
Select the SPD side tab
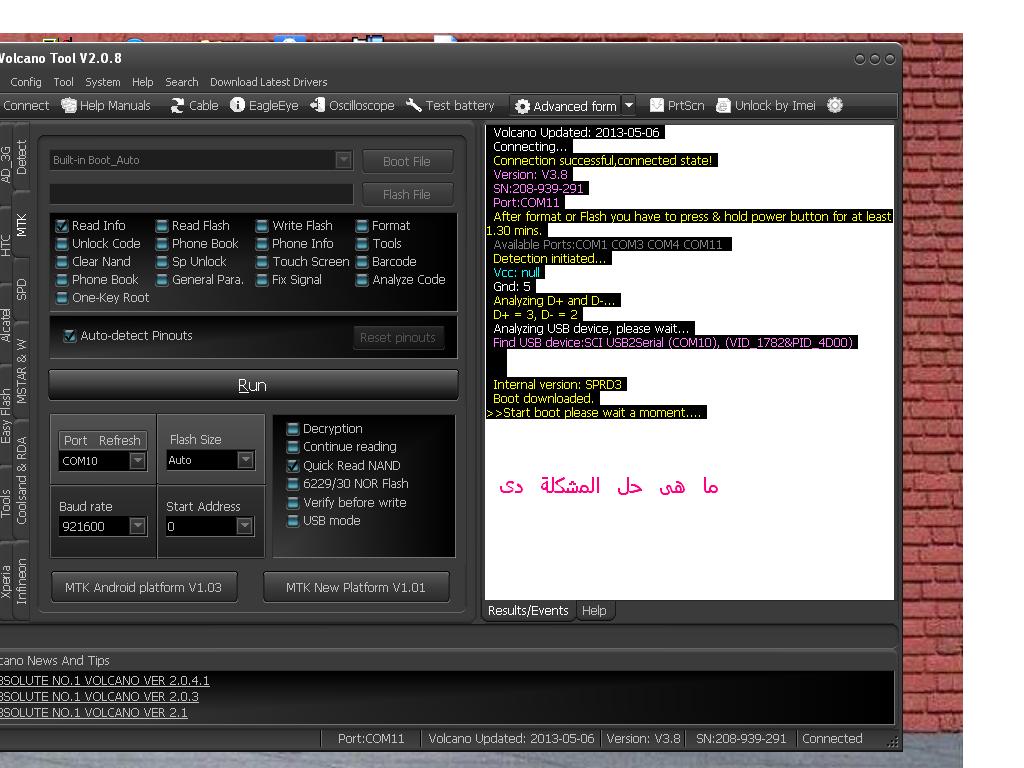pos(22,289)
